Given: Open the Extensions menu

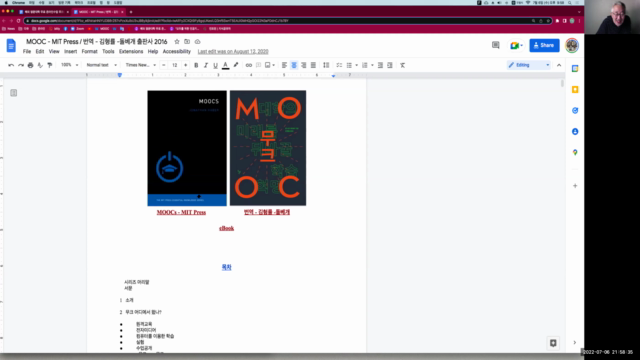Looking at the screenshot, I should click(131, 51).
